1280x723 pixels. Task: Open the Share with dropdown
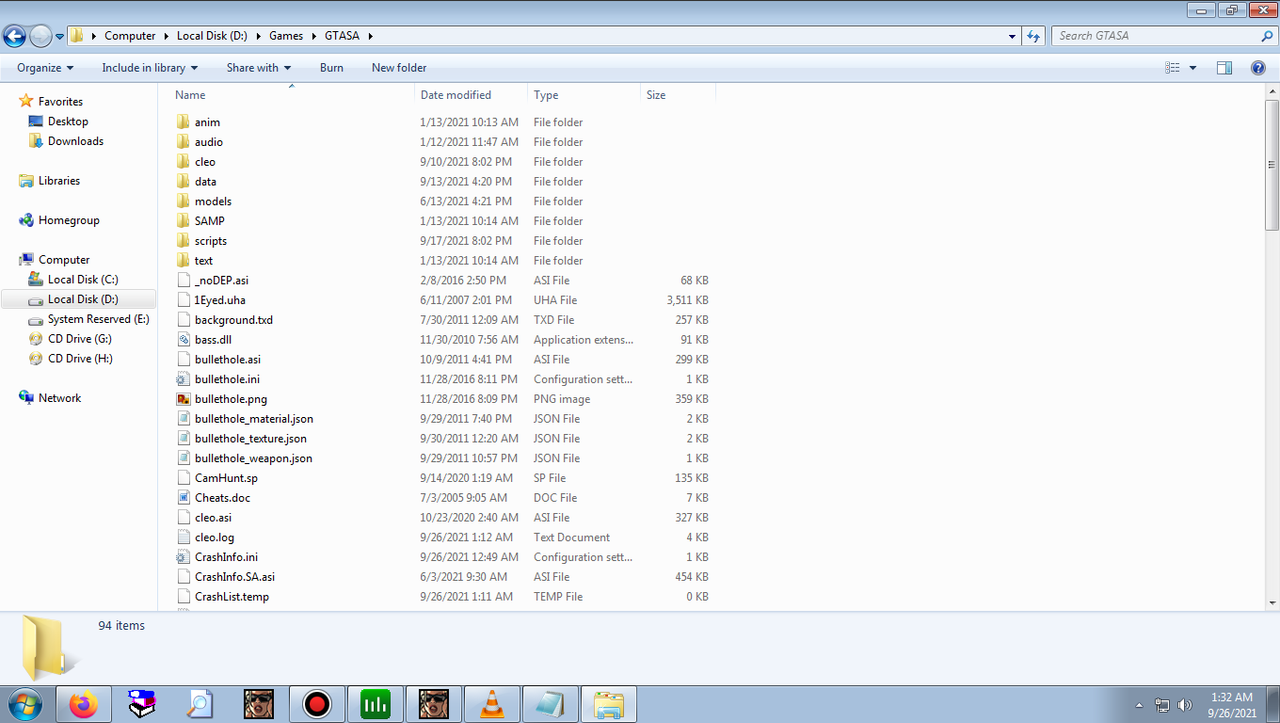click(258, 68)
